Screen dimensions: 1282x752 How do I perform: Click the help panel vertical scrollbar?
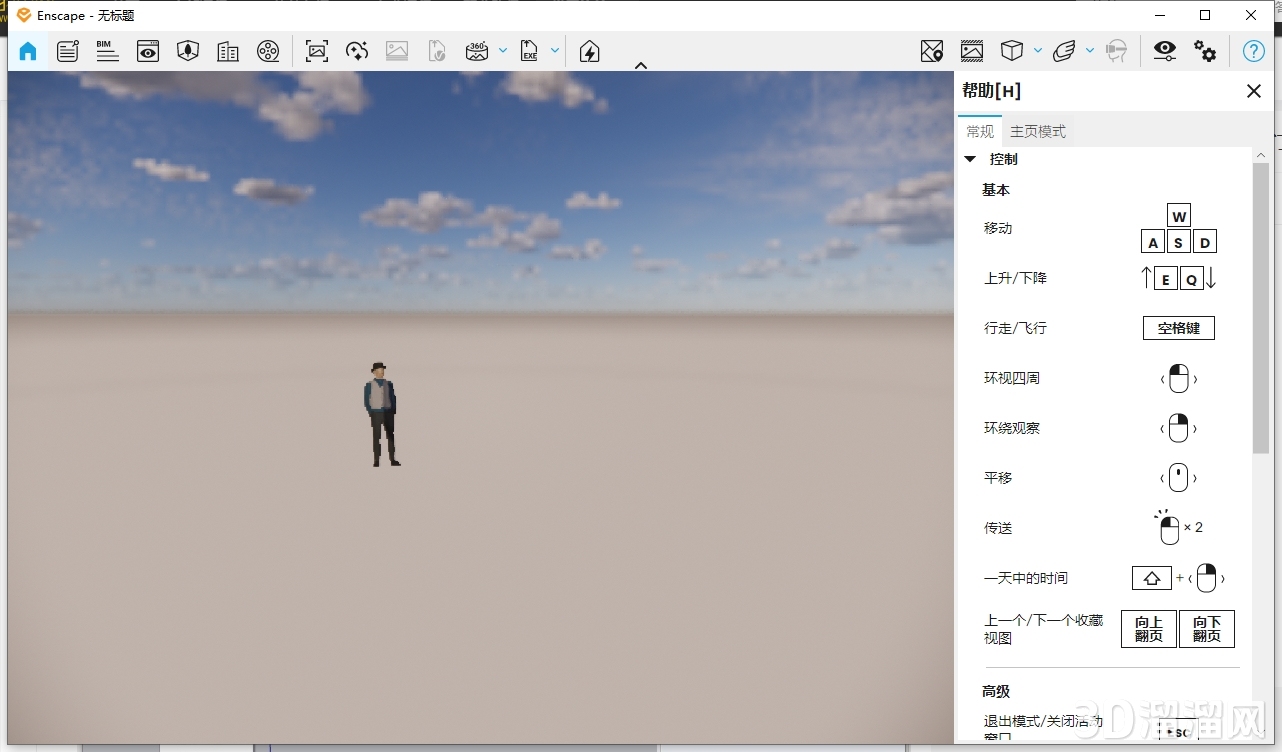click(1261, 308)
